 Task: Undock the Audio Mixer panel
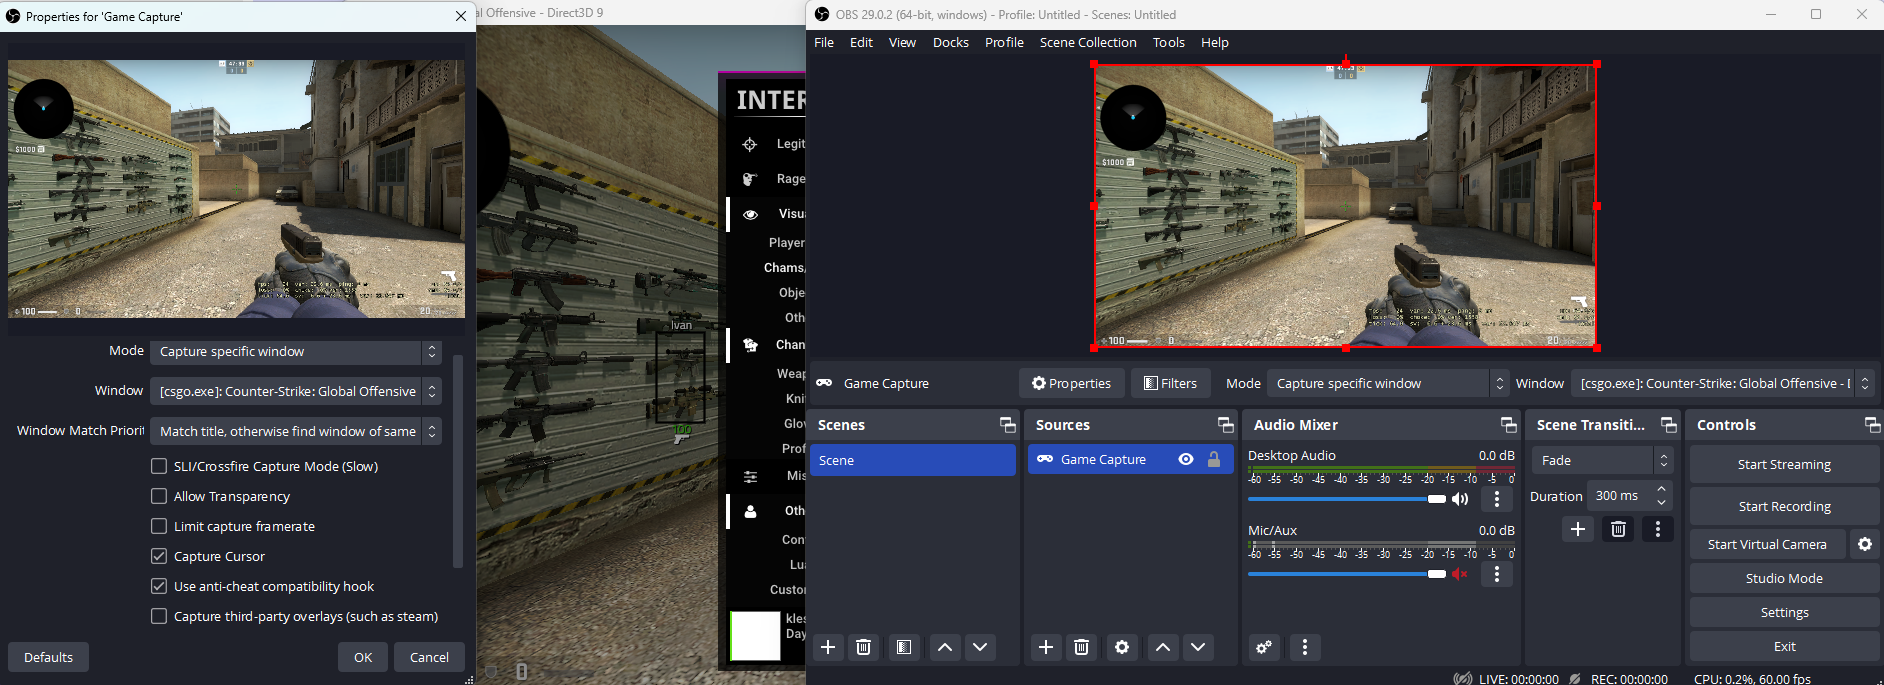1508,425
